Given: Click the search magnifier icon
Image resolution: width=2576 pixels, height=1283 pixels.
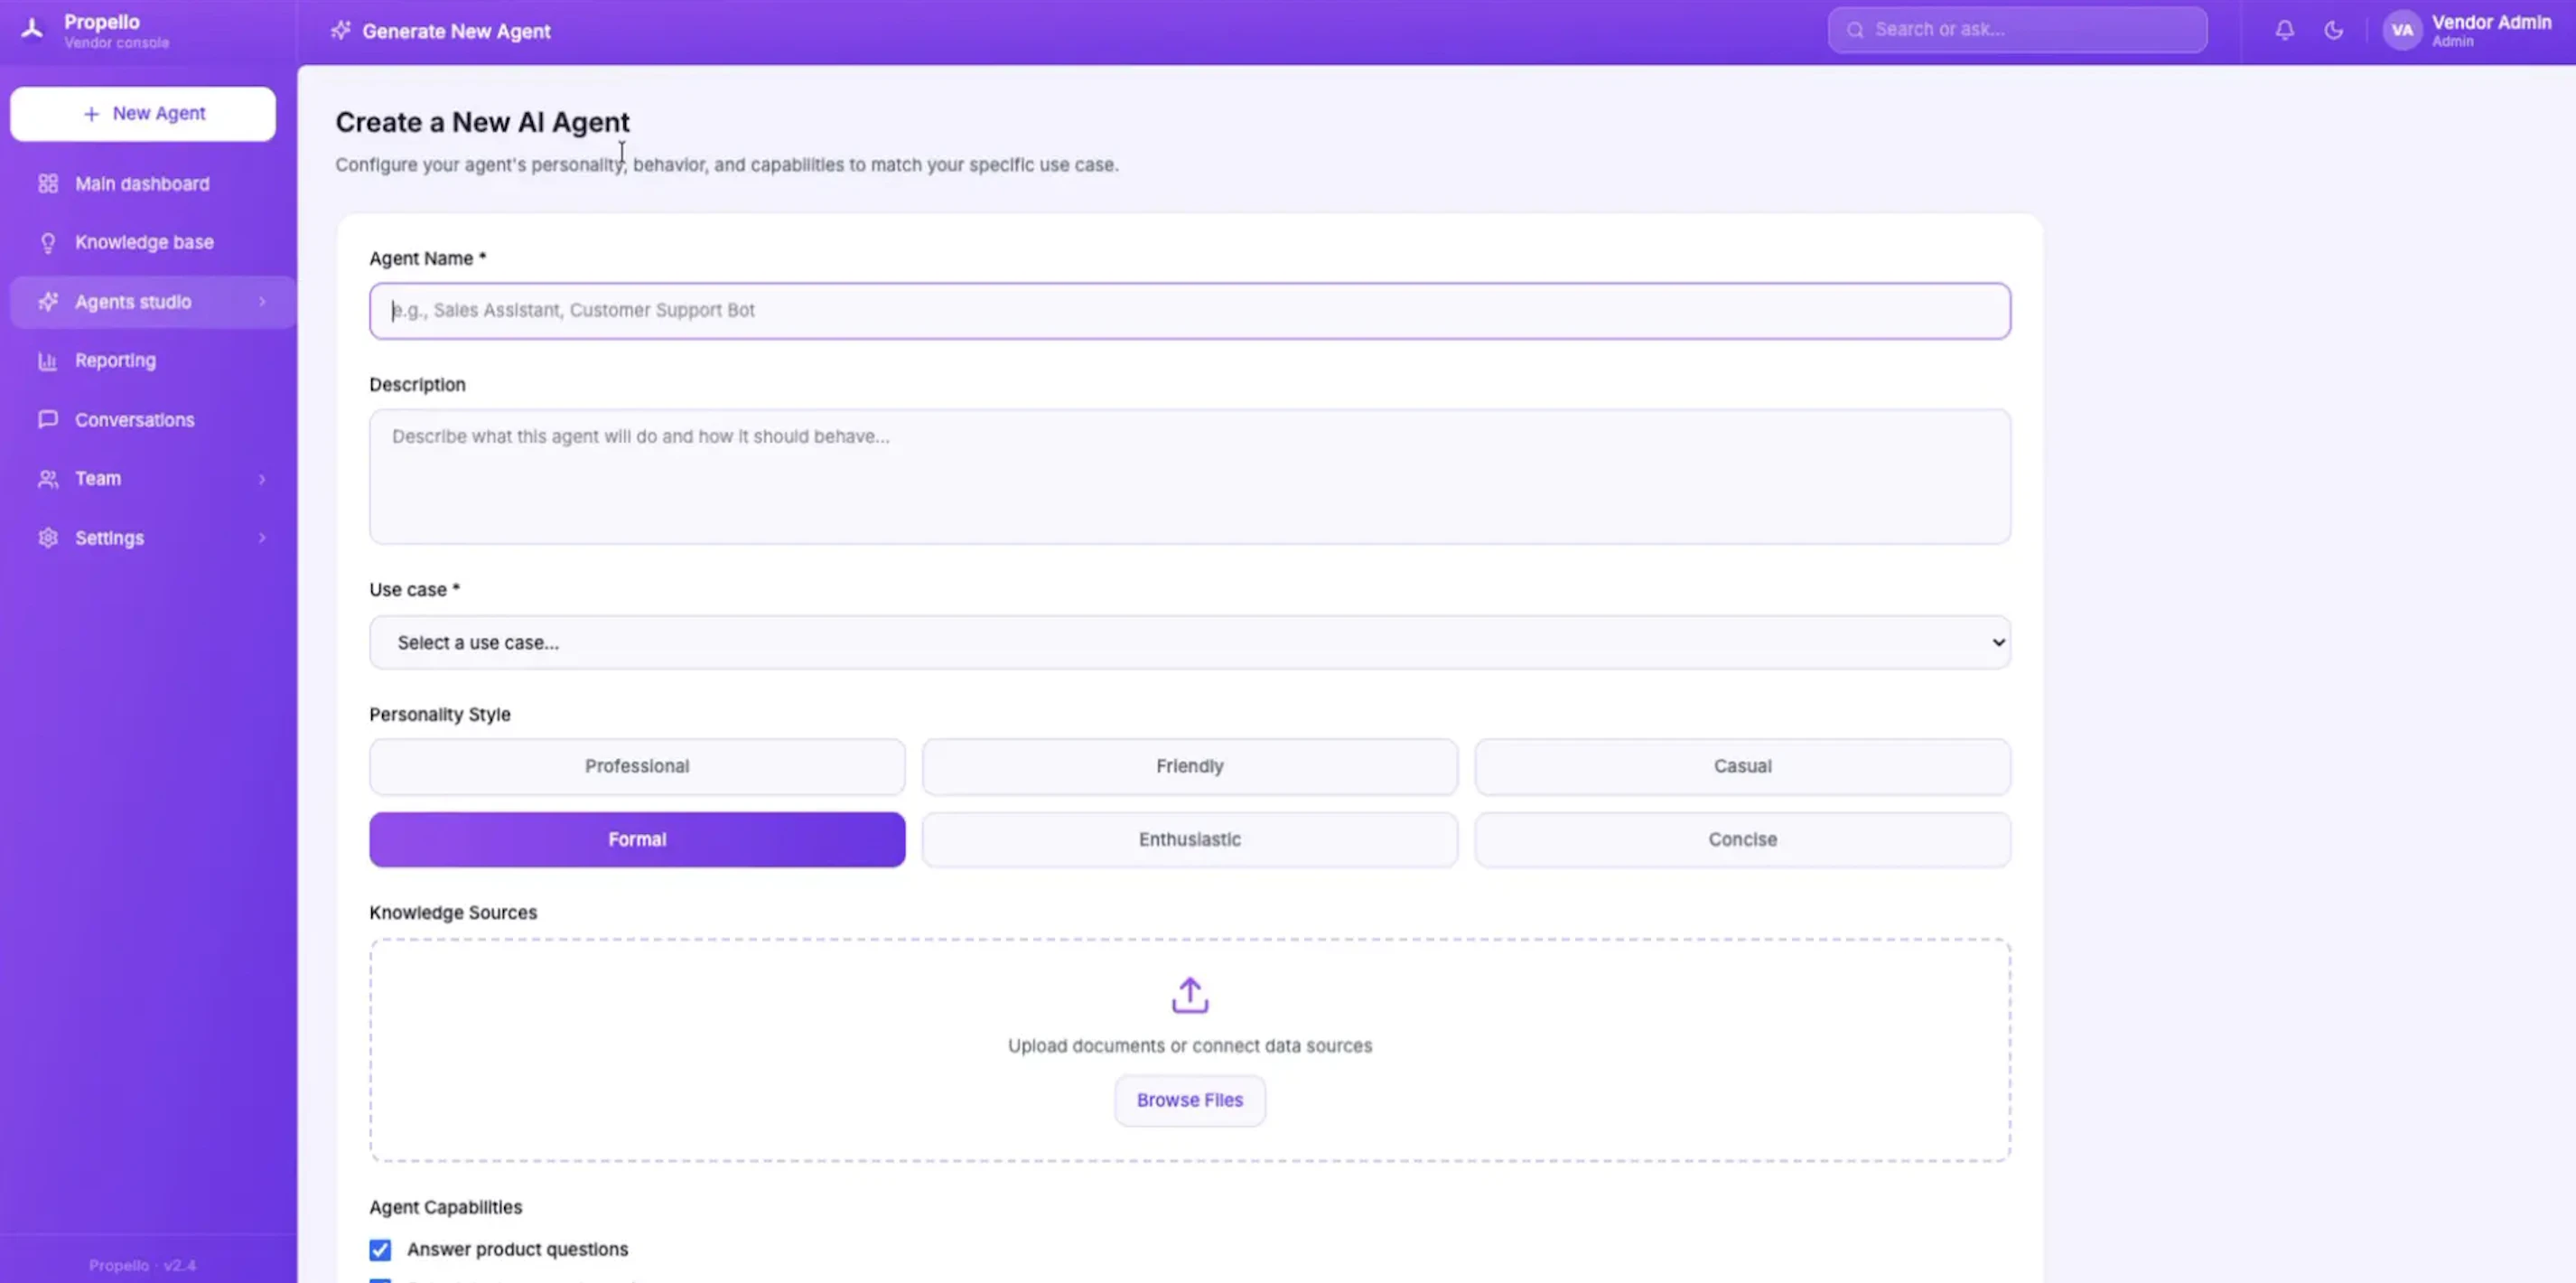Looking at the screenshot, I should point(1855,30).
